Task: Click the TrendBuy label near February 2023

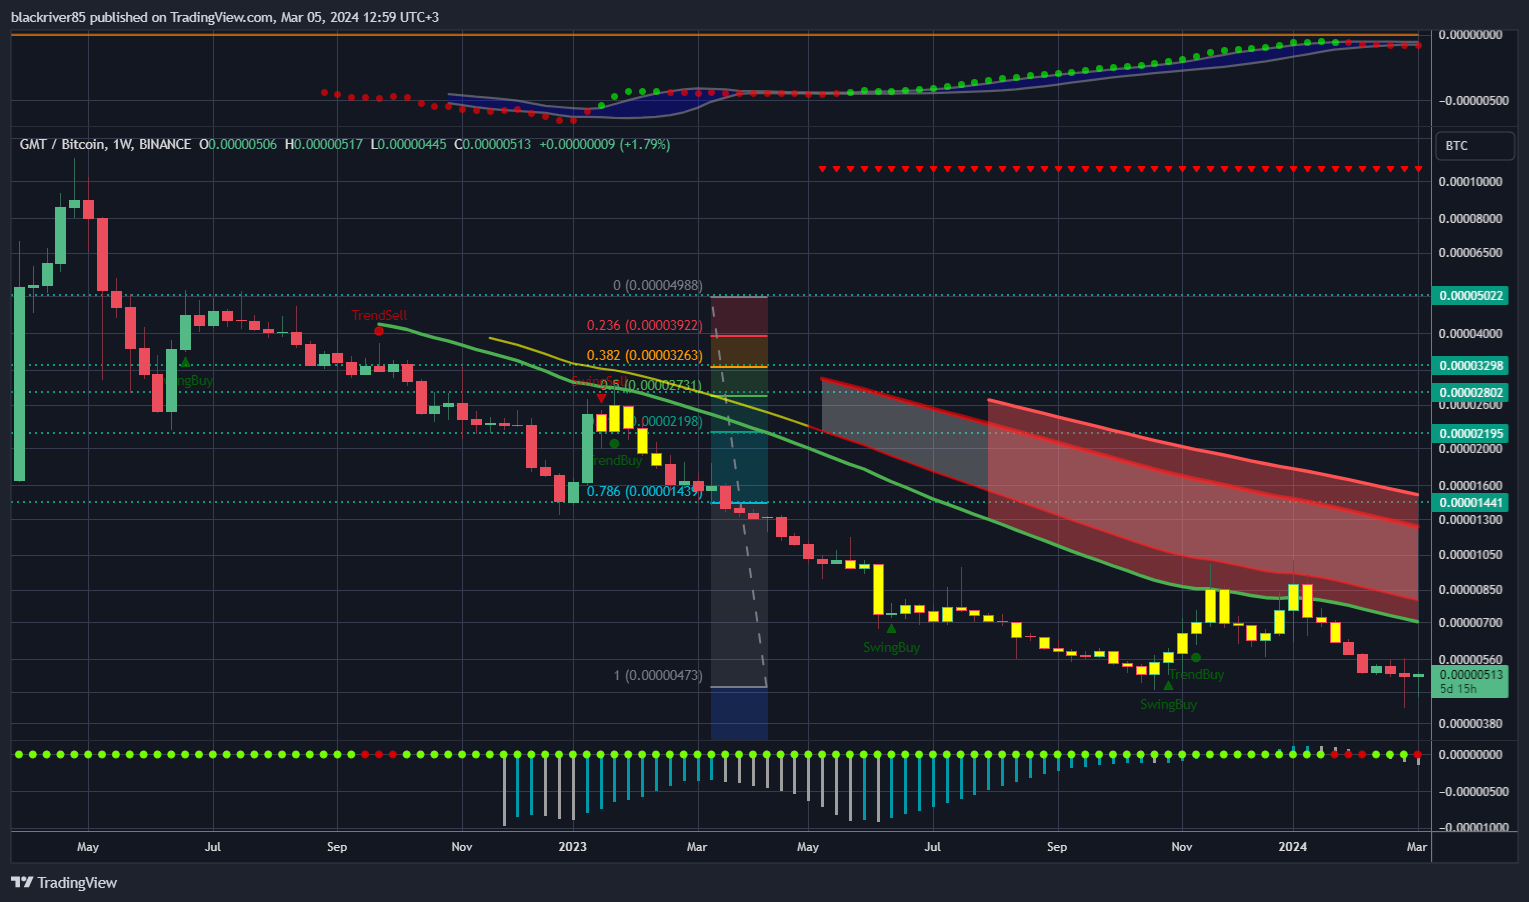Action: coord(615,461)
